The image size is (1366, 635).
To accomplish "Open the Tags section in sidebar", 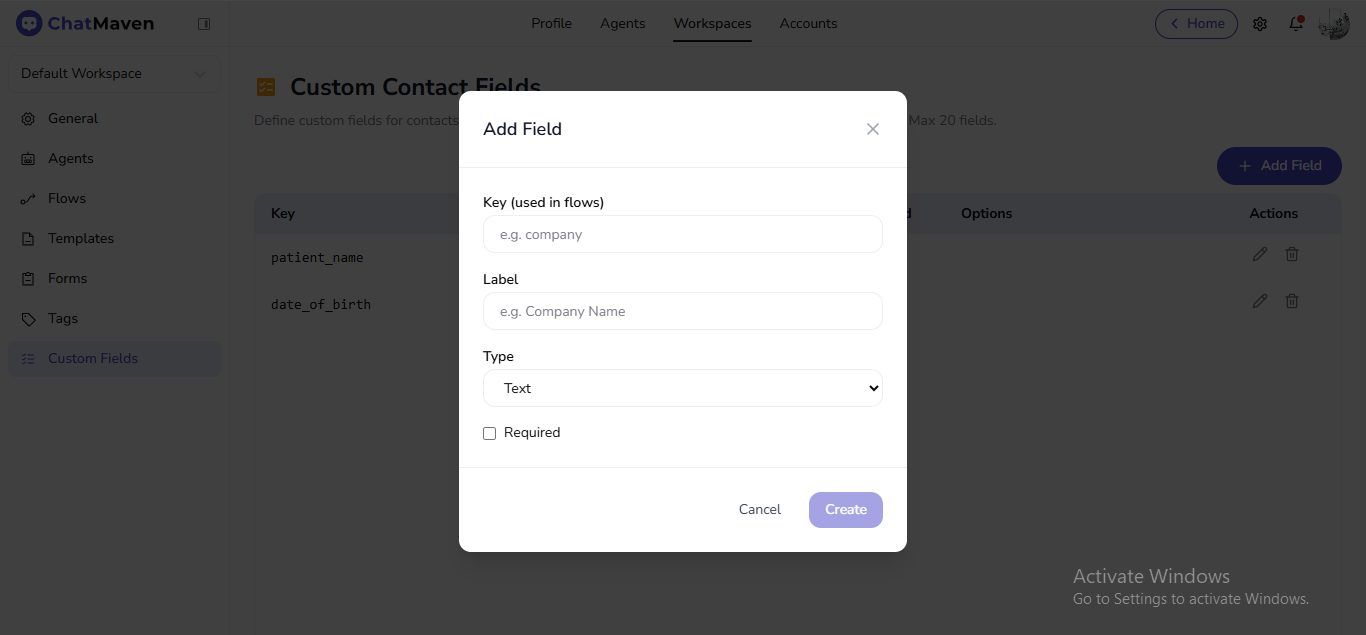I will (62, 318).
